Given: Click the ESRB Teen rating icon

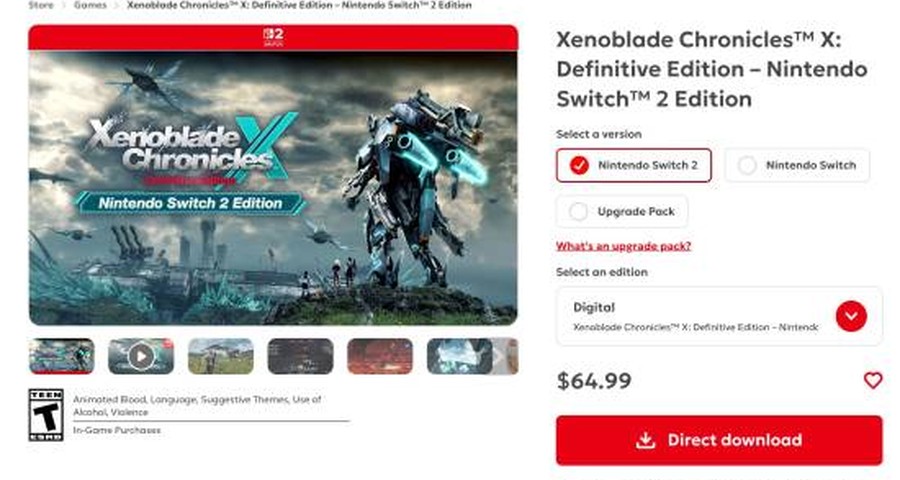Looking at the screenshot, I should tap(46, 415).
